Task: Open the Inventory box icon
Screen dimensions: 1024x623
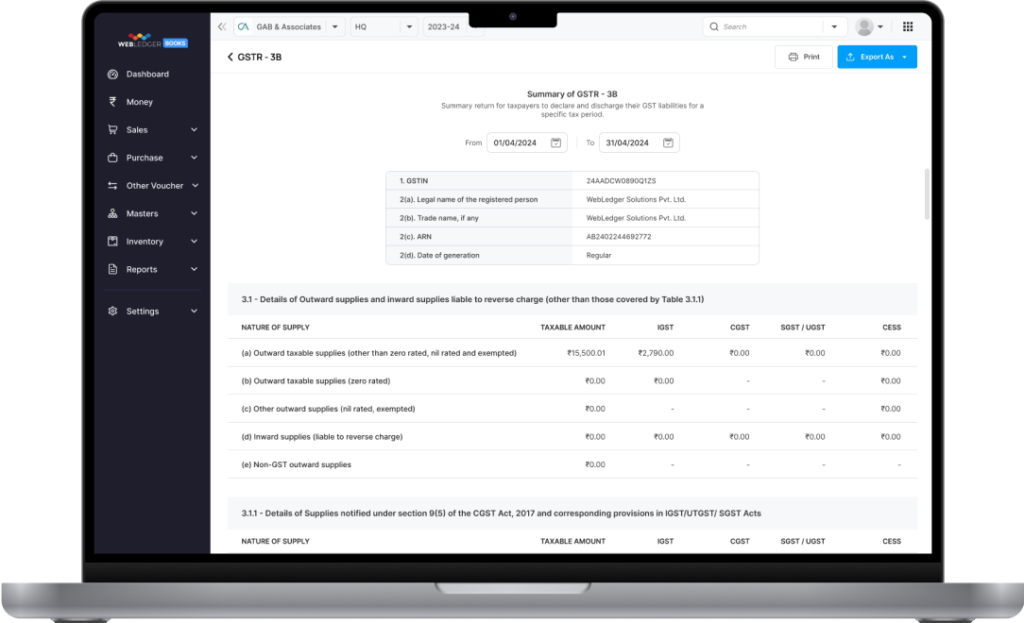Action: [113, 241]
